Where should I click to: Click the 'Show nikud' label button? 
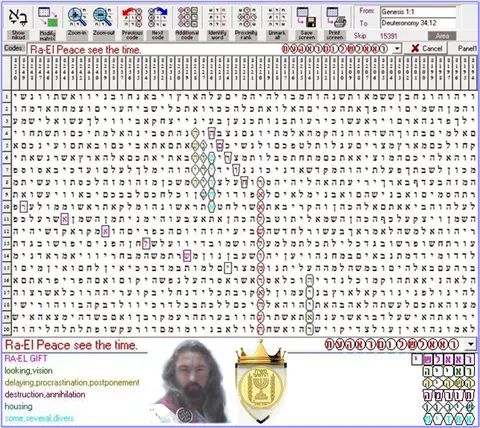click(x=18, y=35)
